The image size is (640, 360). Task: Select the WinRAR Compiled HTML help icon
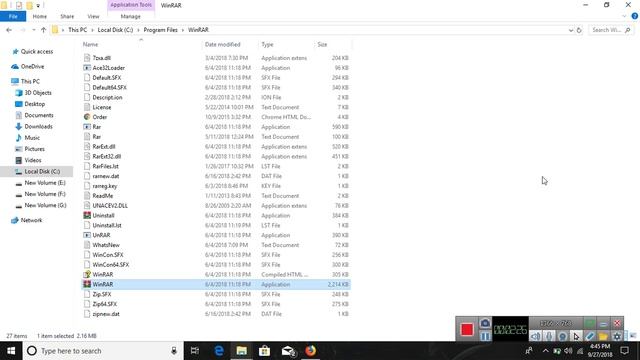click(x=87, y=274)
